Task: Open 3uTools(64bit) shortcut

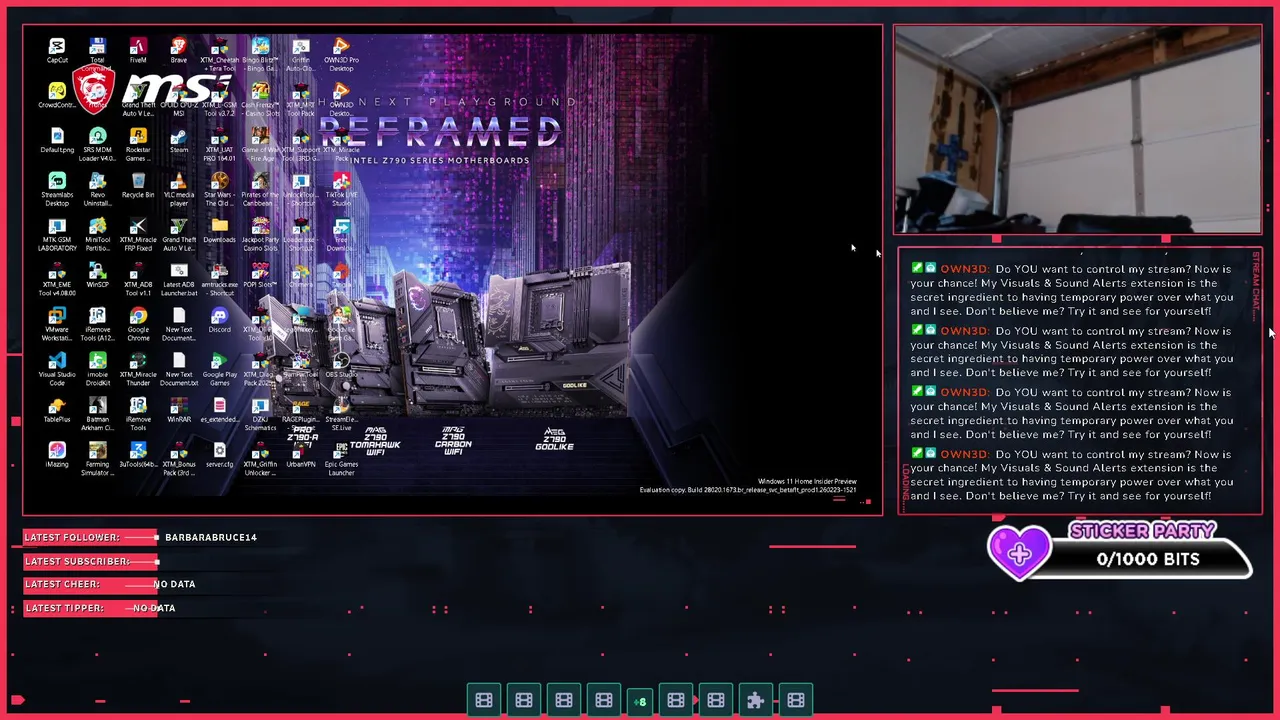Action: [x=138, y=456]
